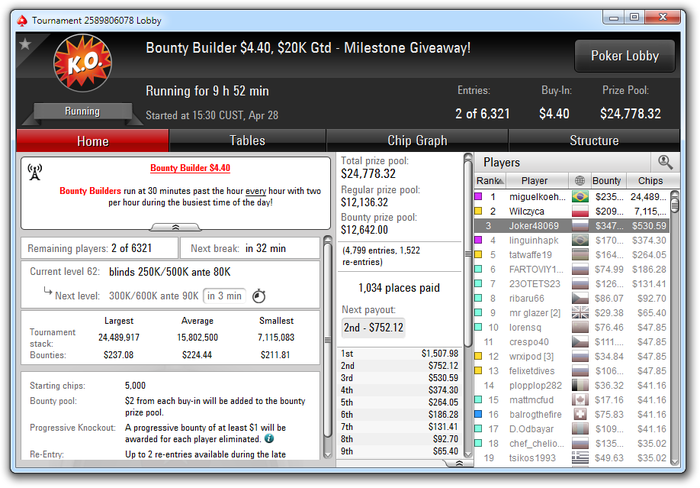The width and height of the screenshot is (700, 488).
Task: Select player row 23OTETS23
Action: 571,284
